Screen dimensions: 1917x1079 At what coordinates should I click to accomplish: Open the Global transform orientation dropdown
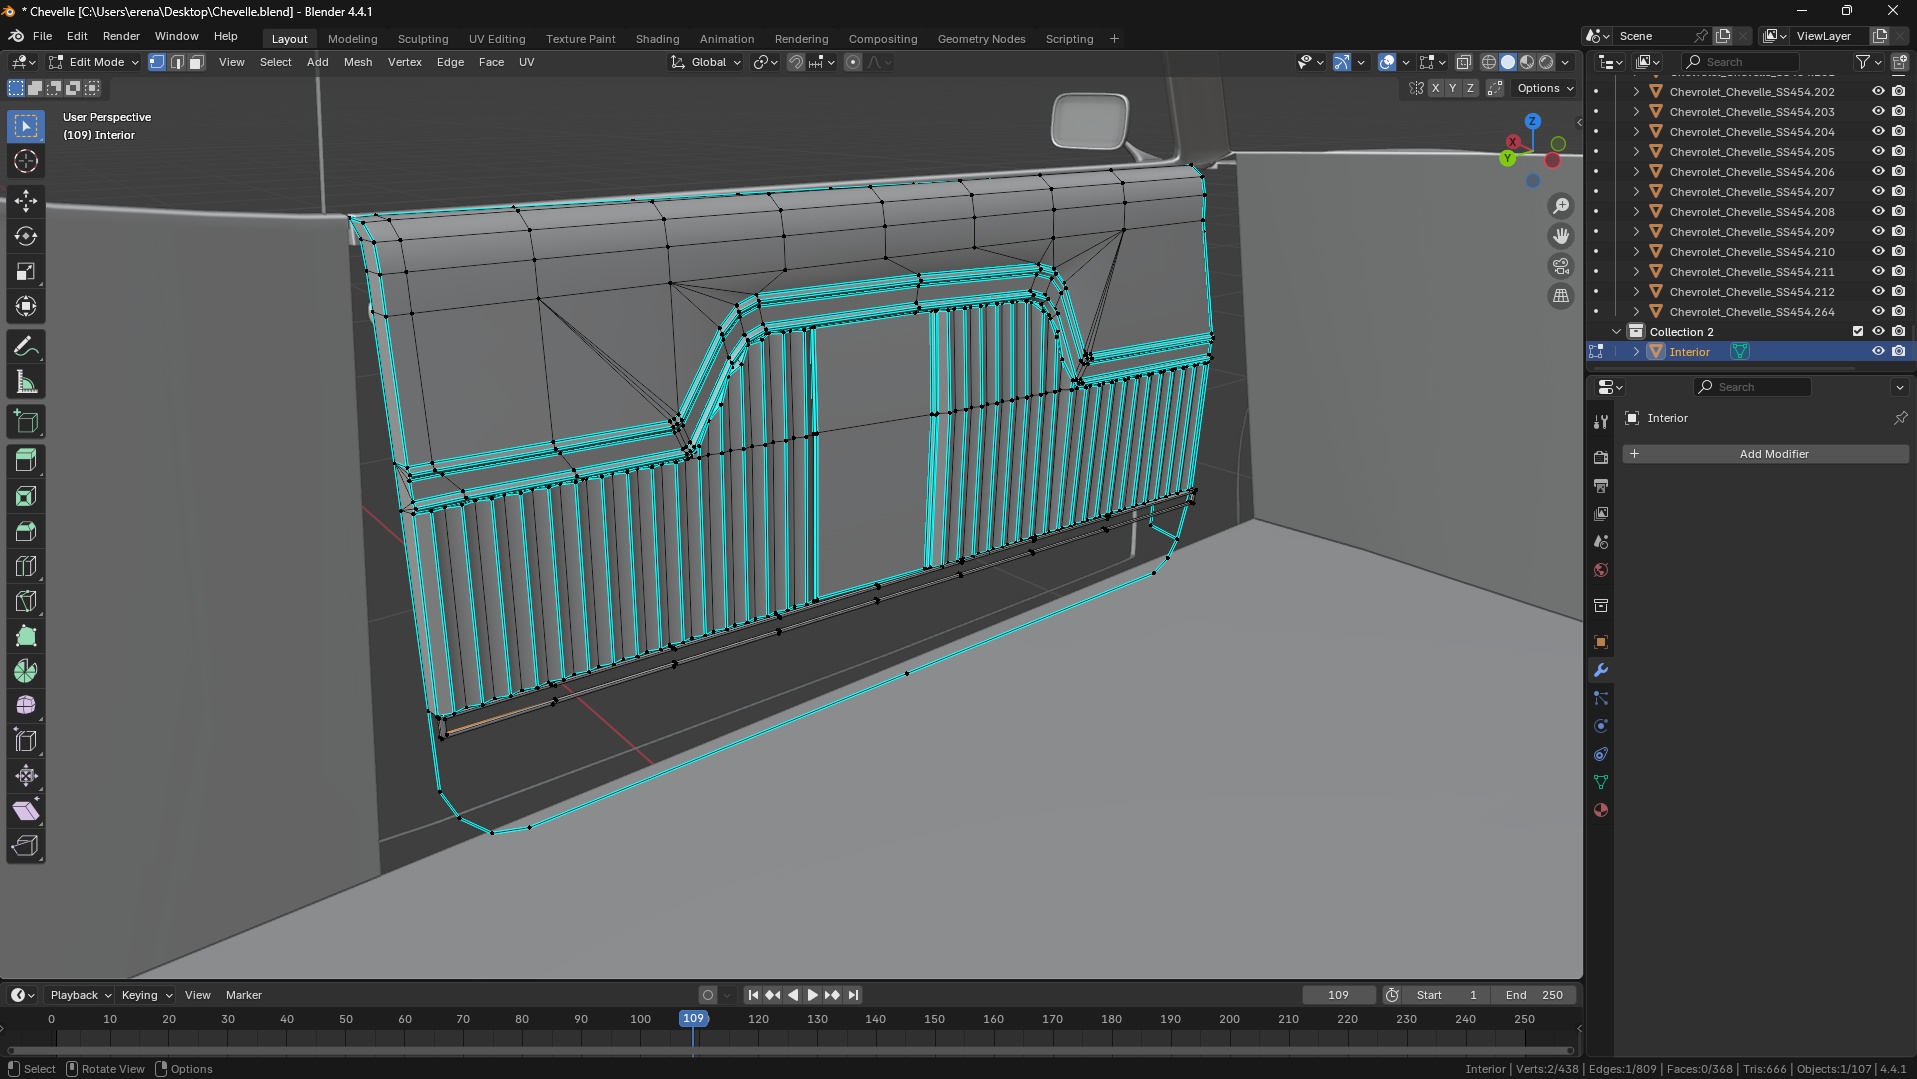pos(707,62)
